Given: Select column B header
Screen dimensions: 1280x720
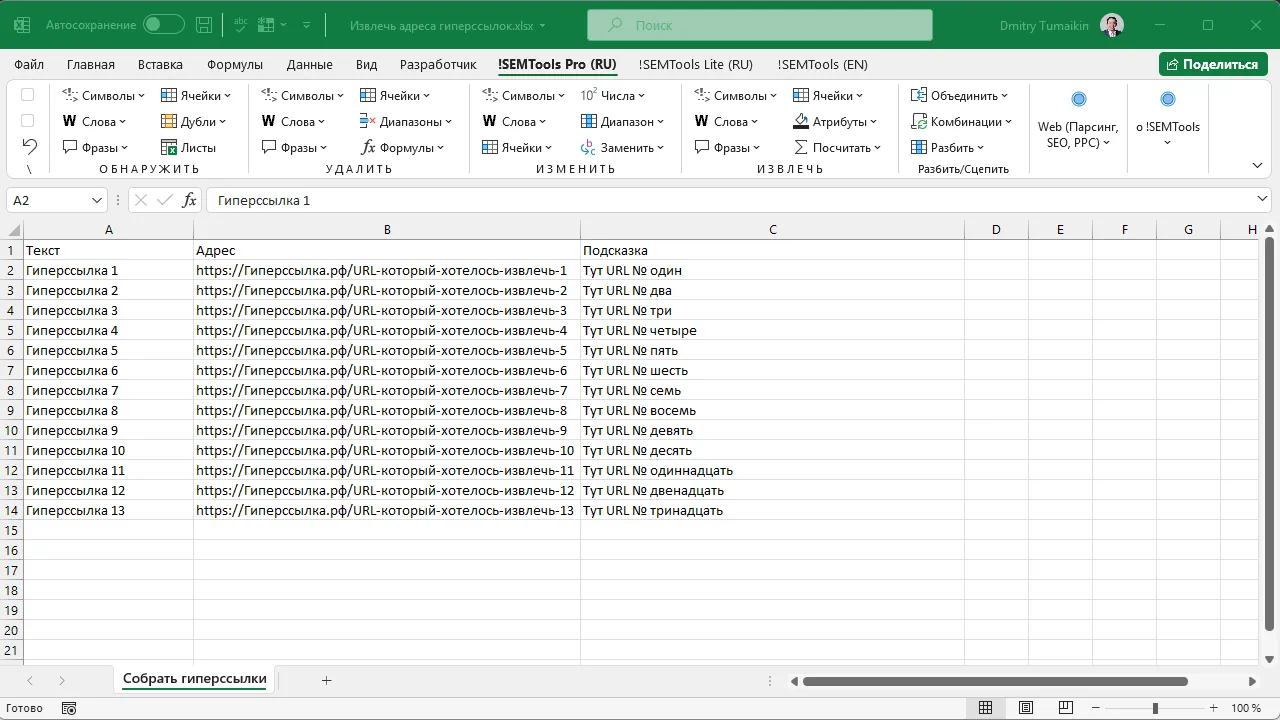Looking at the screenshot, I should coord(387,230).
